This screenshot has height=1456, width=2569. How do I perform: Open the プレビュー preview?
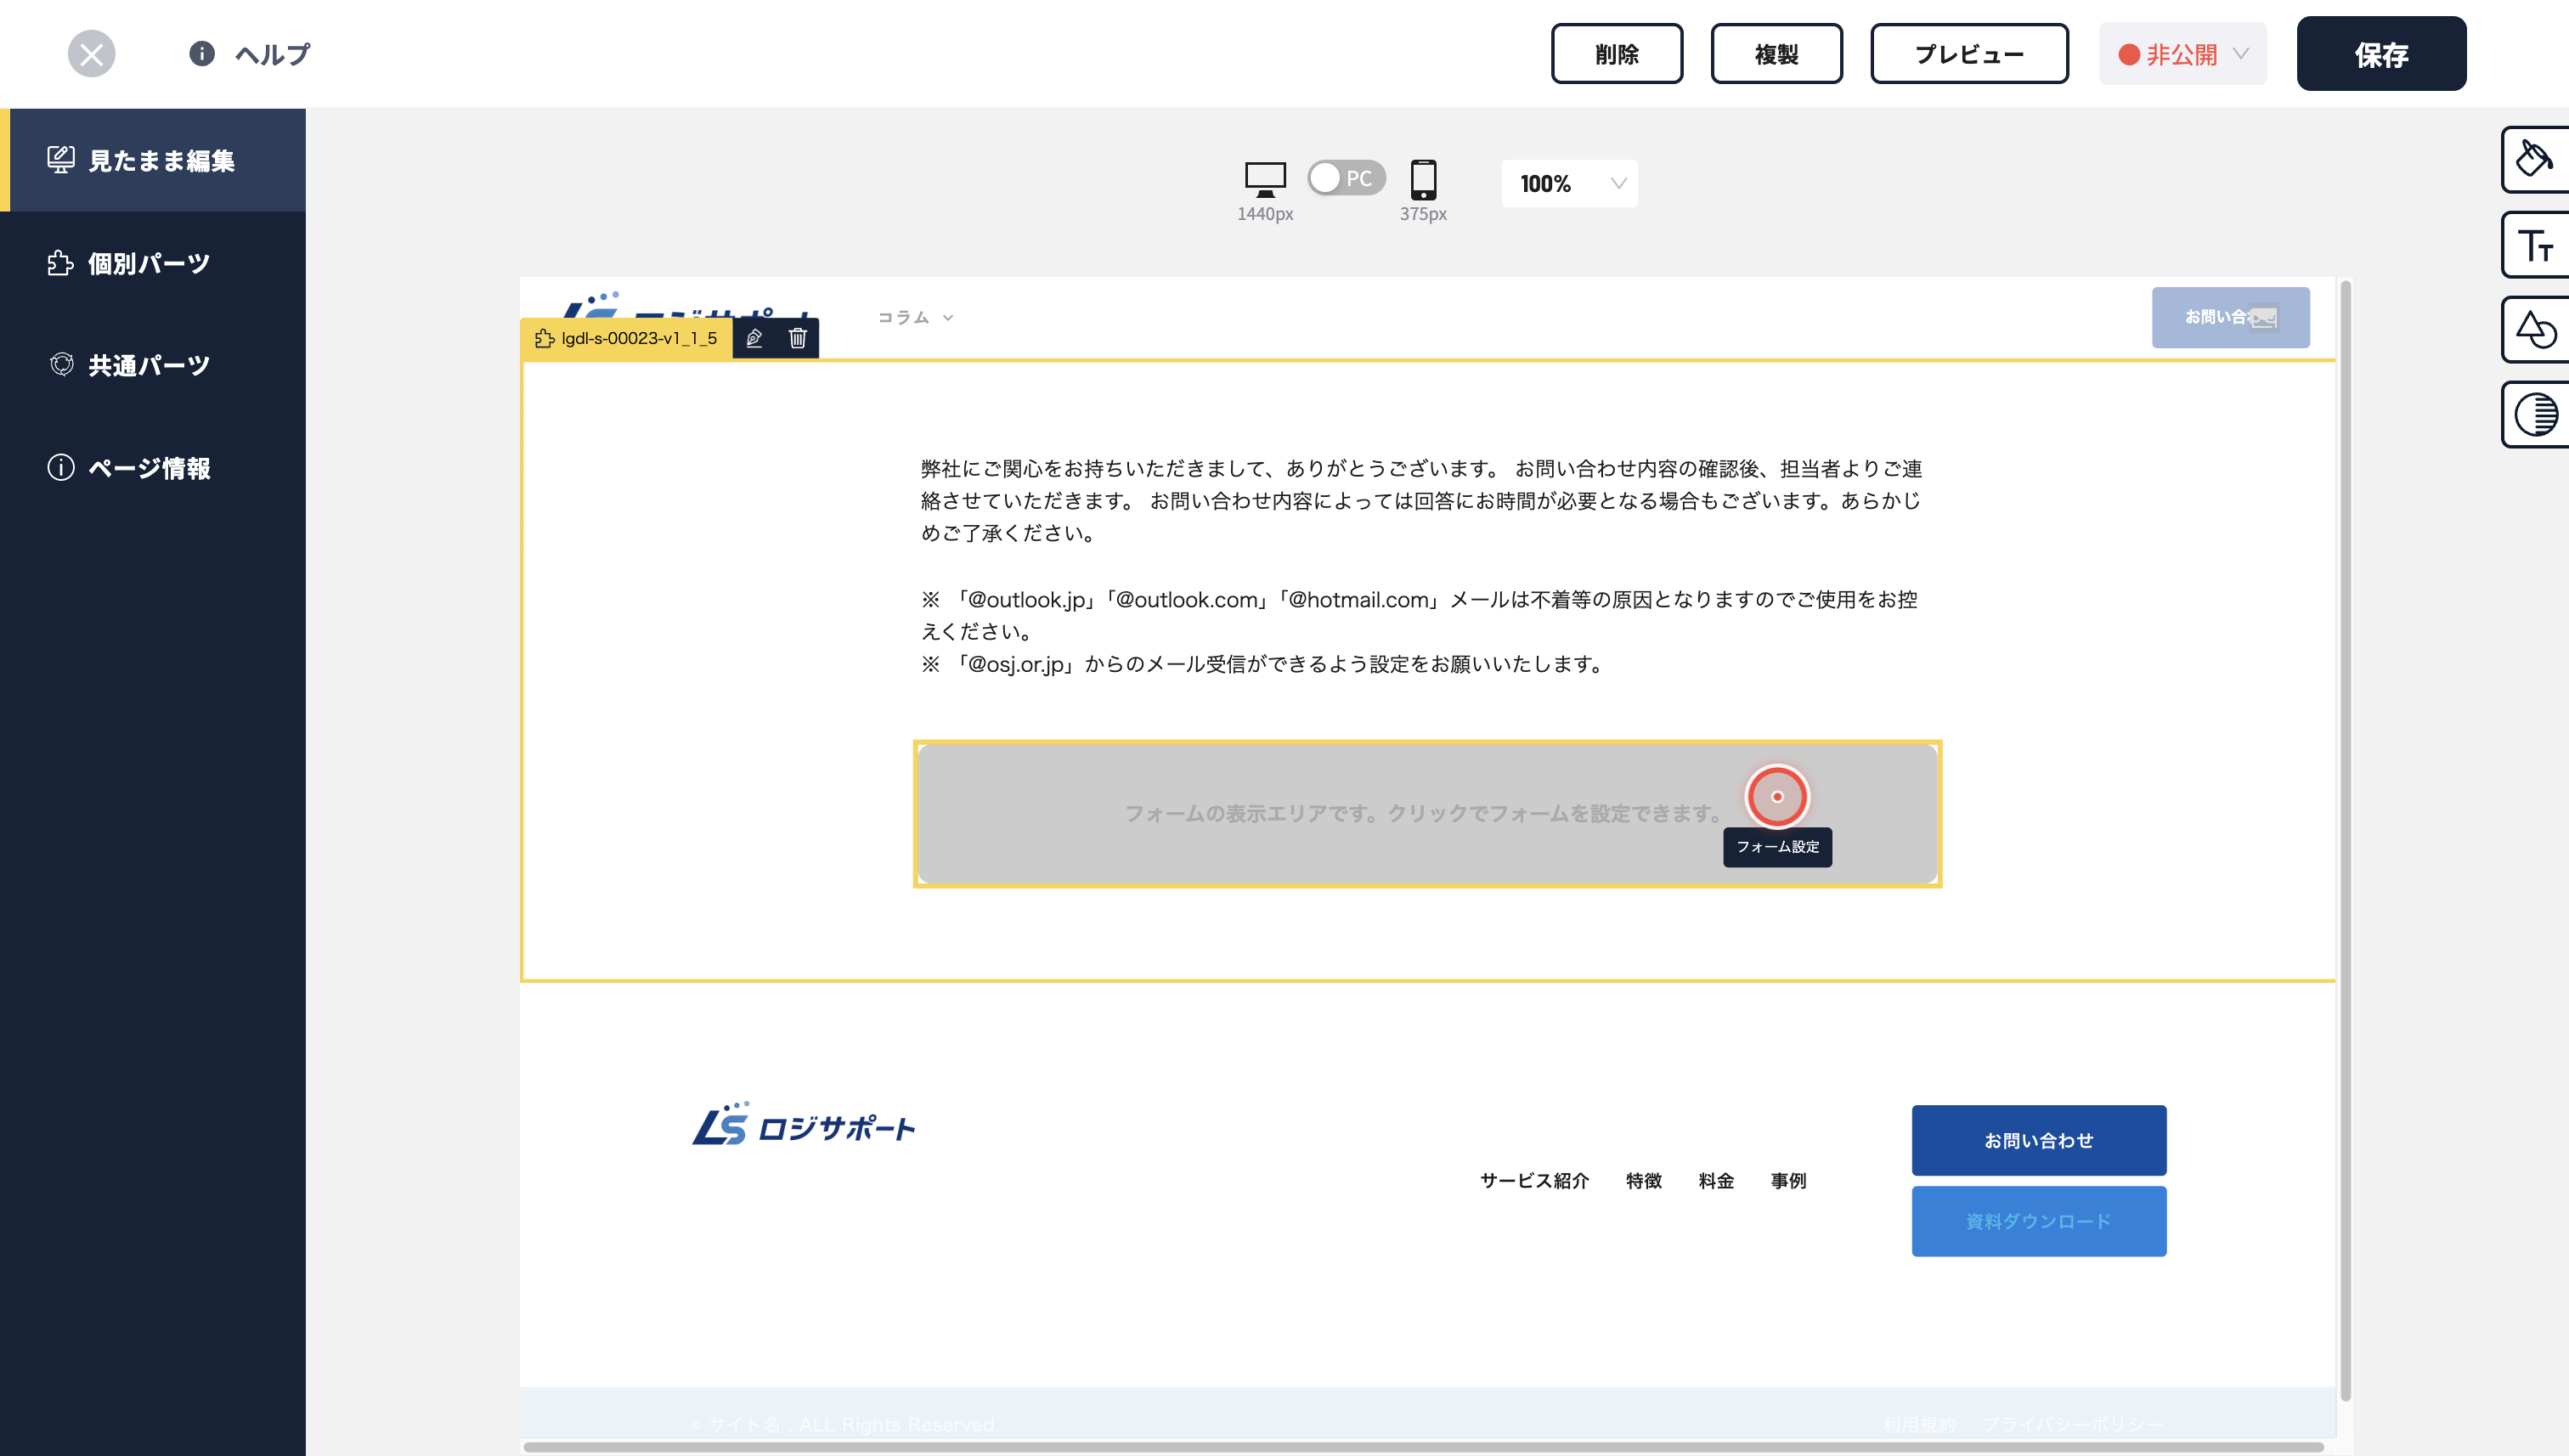point(1969,54)
